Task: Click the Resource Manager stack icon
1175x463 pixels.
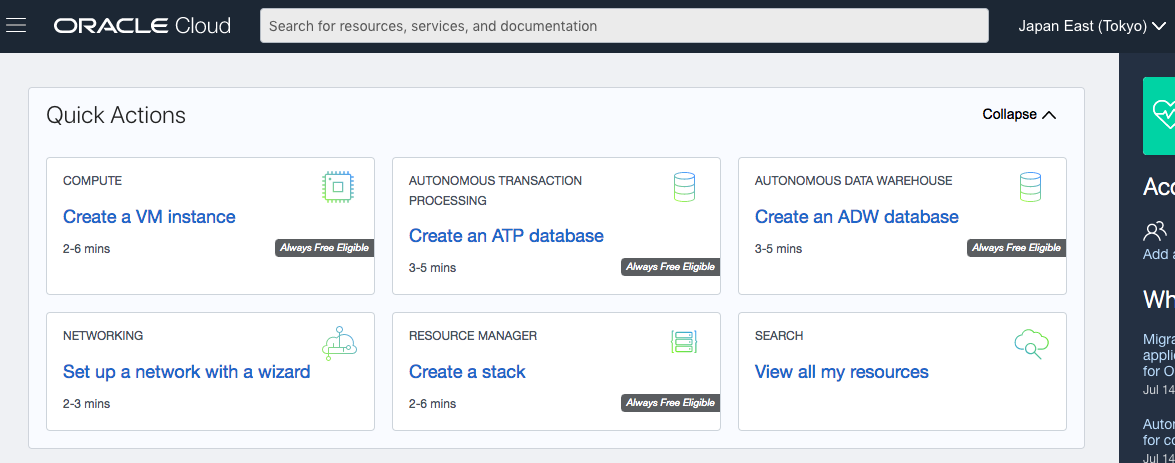Action: 684,343
